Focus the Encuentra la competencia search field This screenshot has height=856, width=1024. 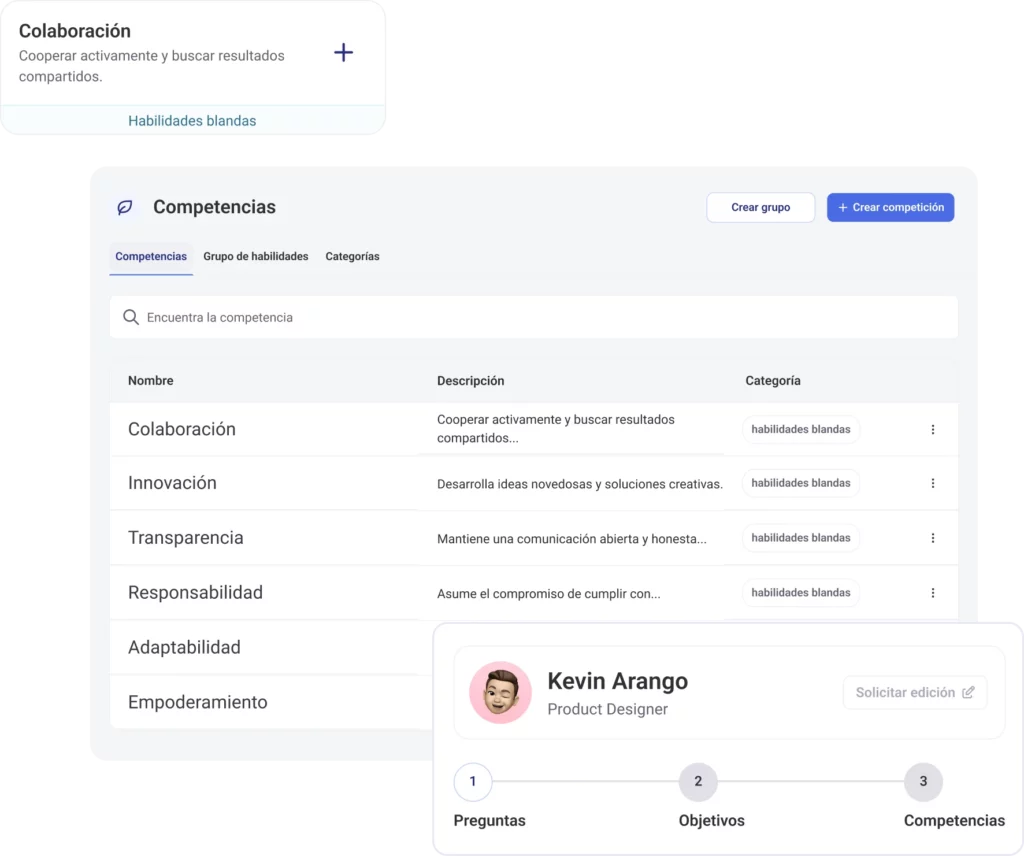pos(540,317)
